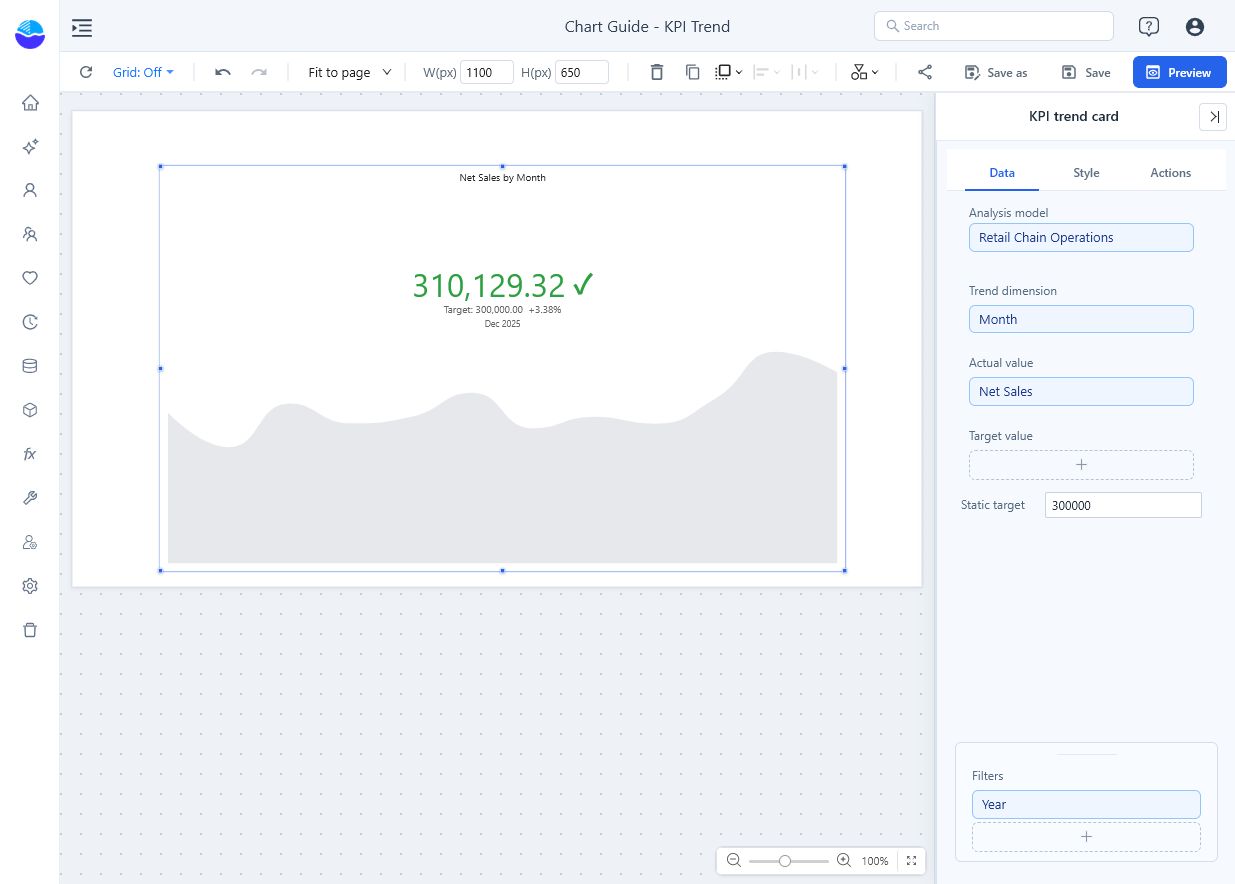
Task: Open the settings gear sidebar icon
Action: (30, 586)
